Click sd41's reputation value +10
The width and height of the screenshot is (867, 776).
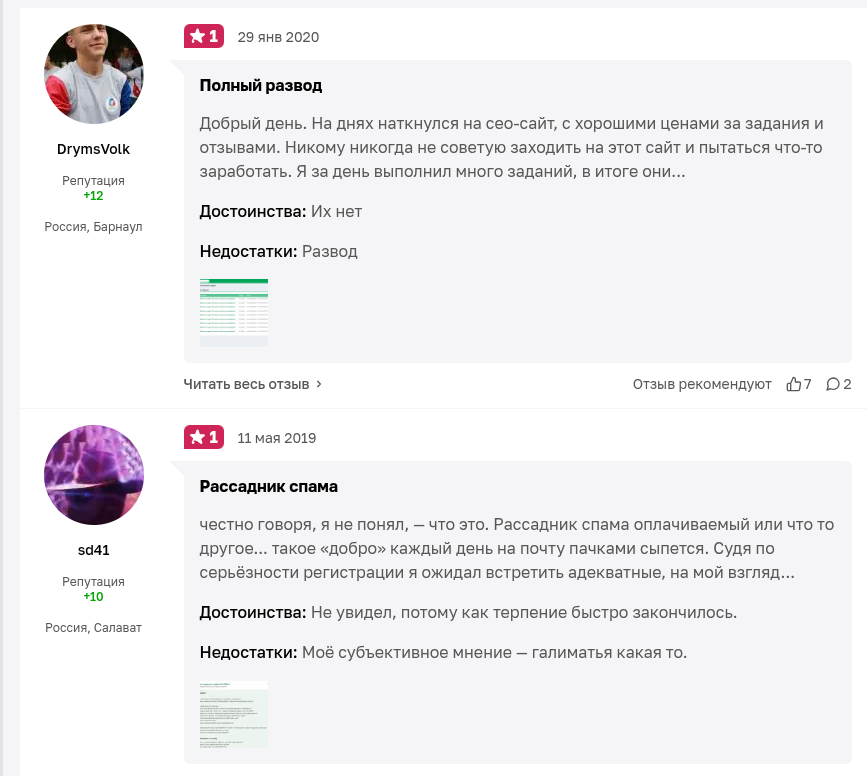[94, 597]
